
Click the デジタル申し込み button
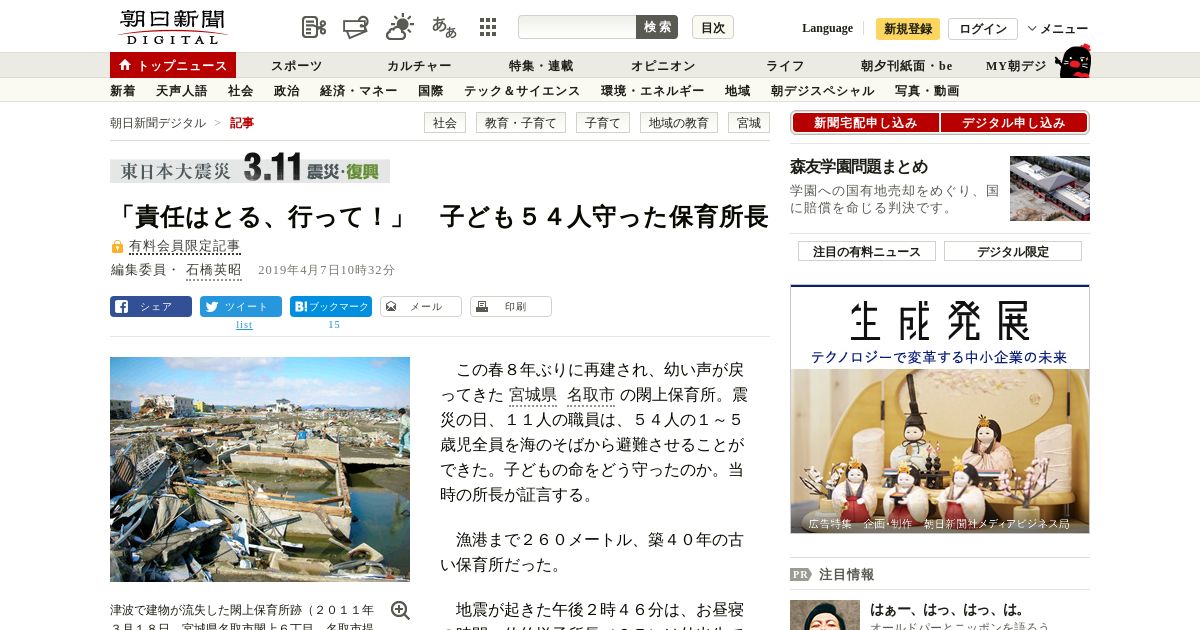1014,123
